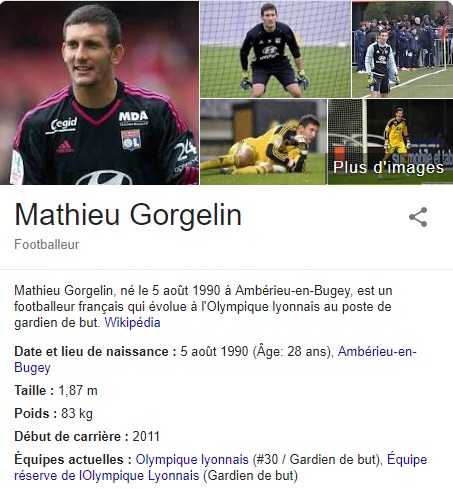This screenshot has width=453, height=489.
Task: Click the Mathieu Gorgelin title heading
Action: pos(128,215)
